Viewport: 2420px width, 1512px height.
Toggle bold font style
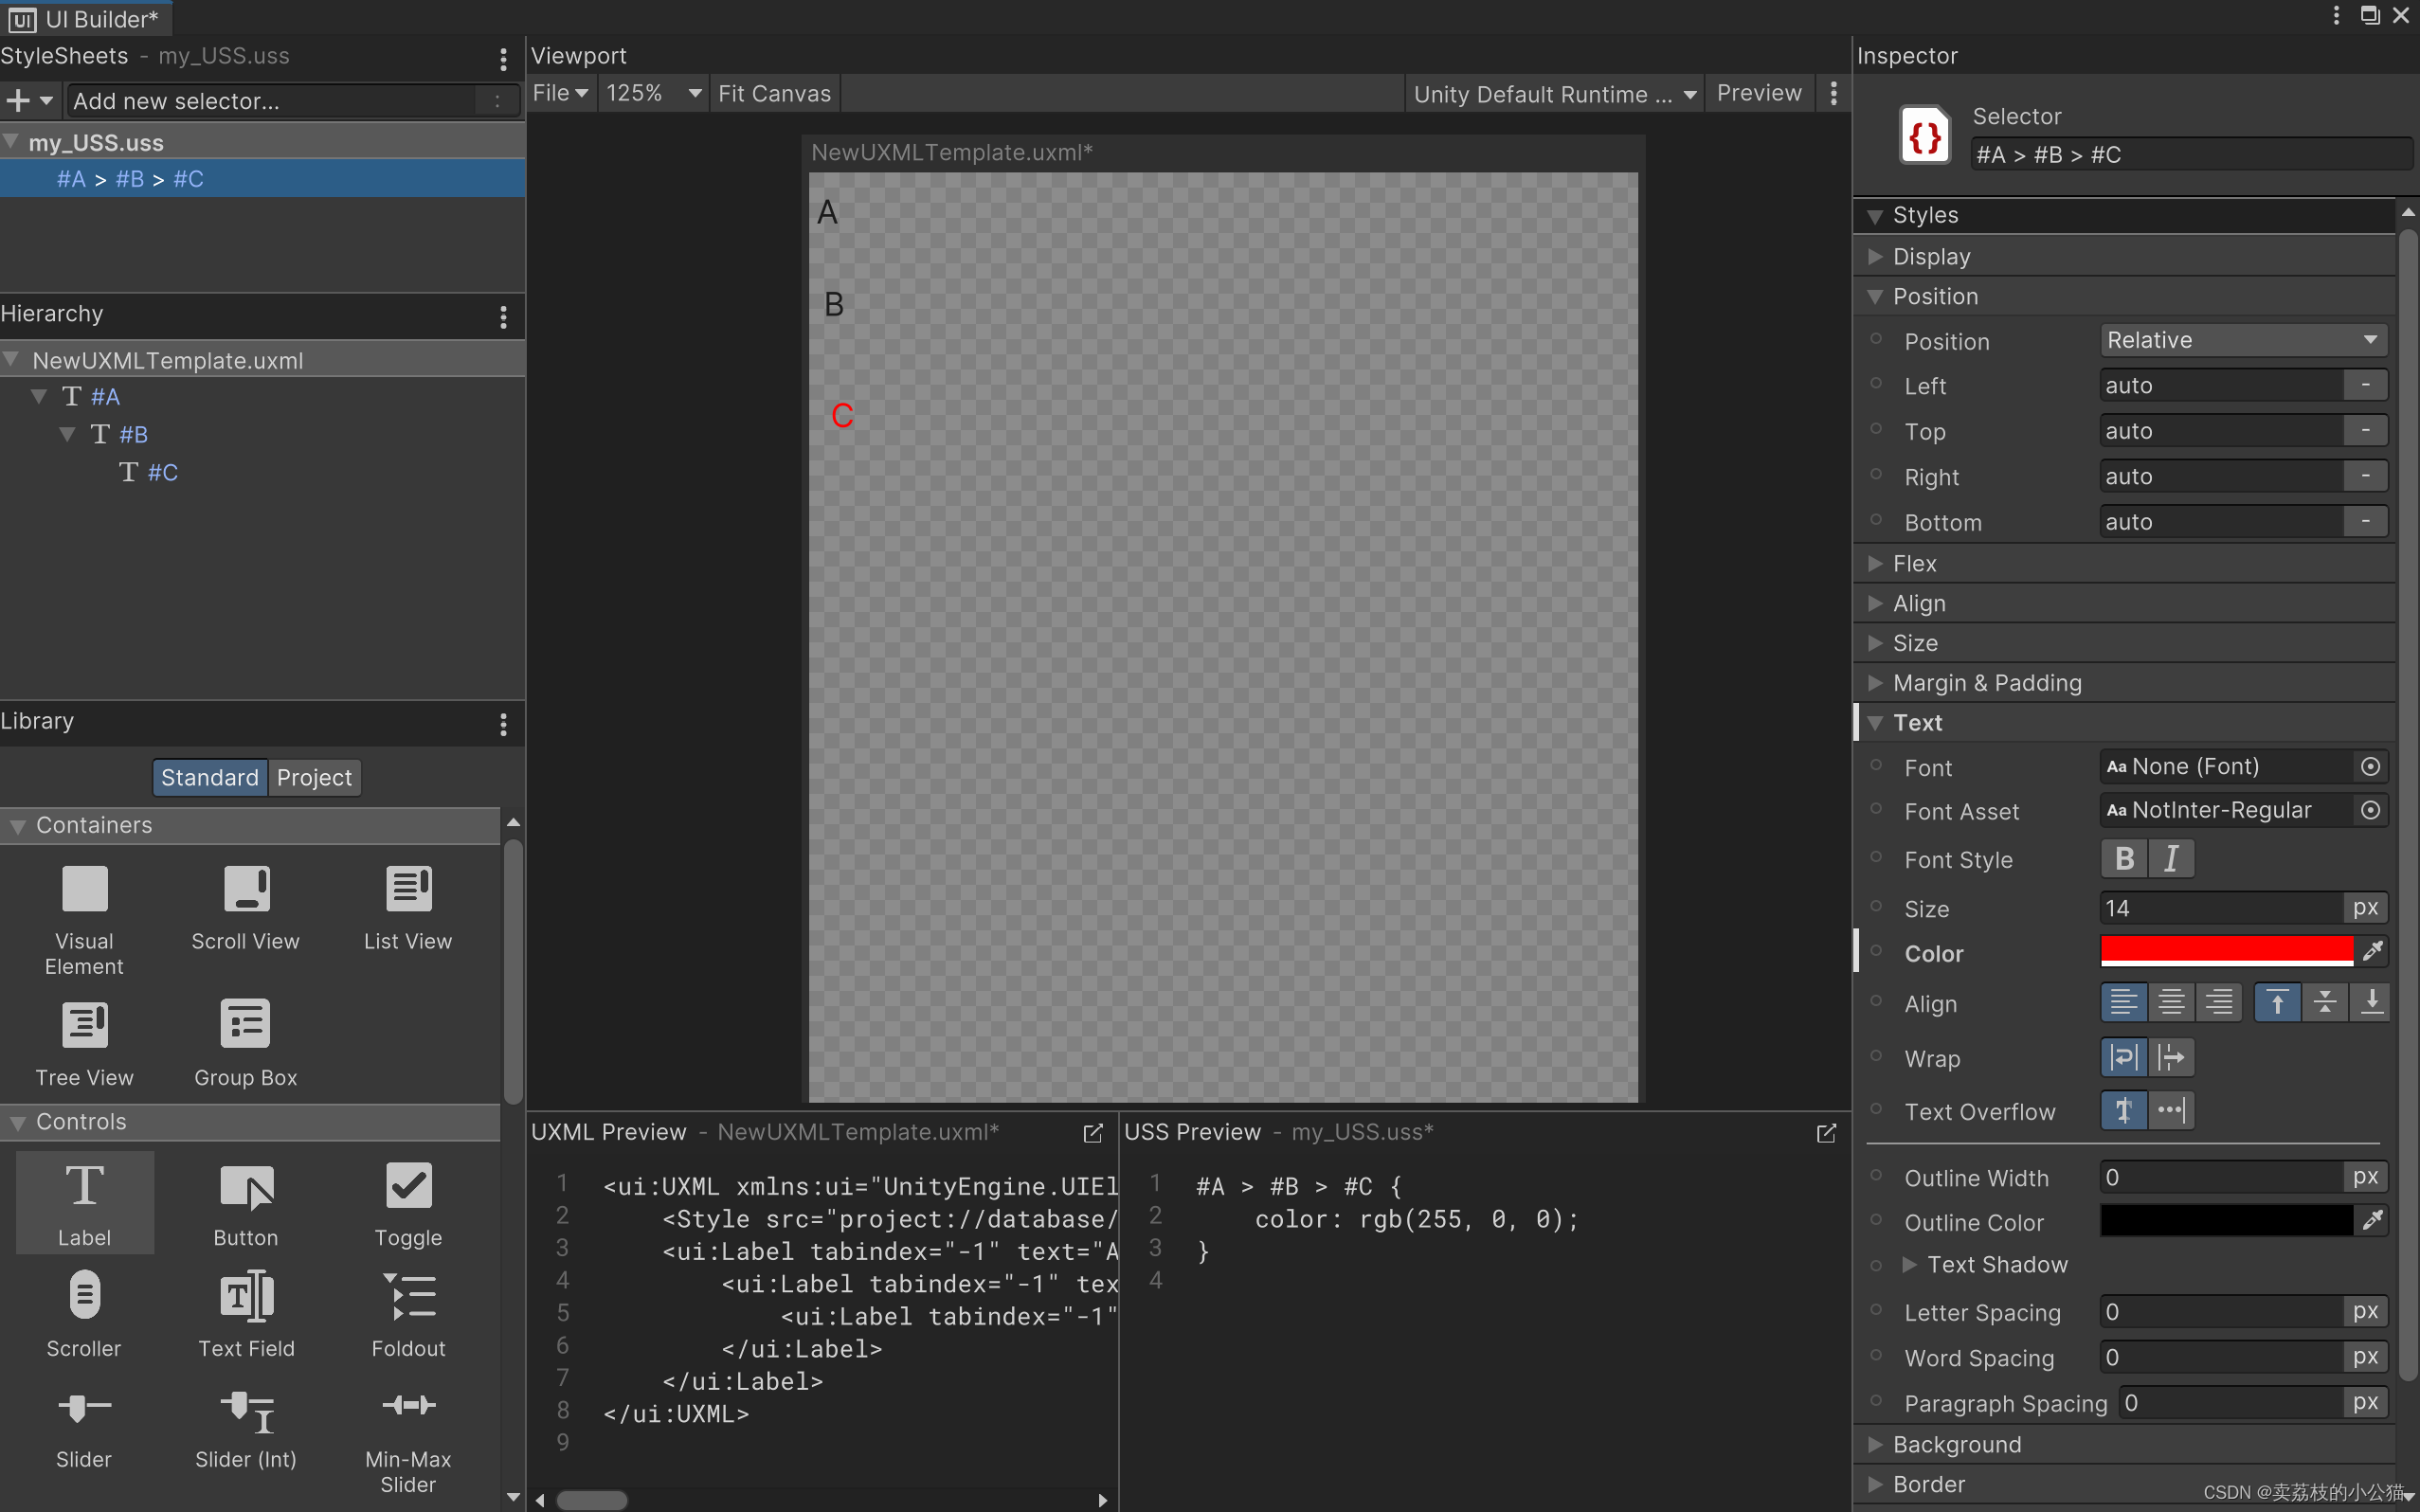2124,859
